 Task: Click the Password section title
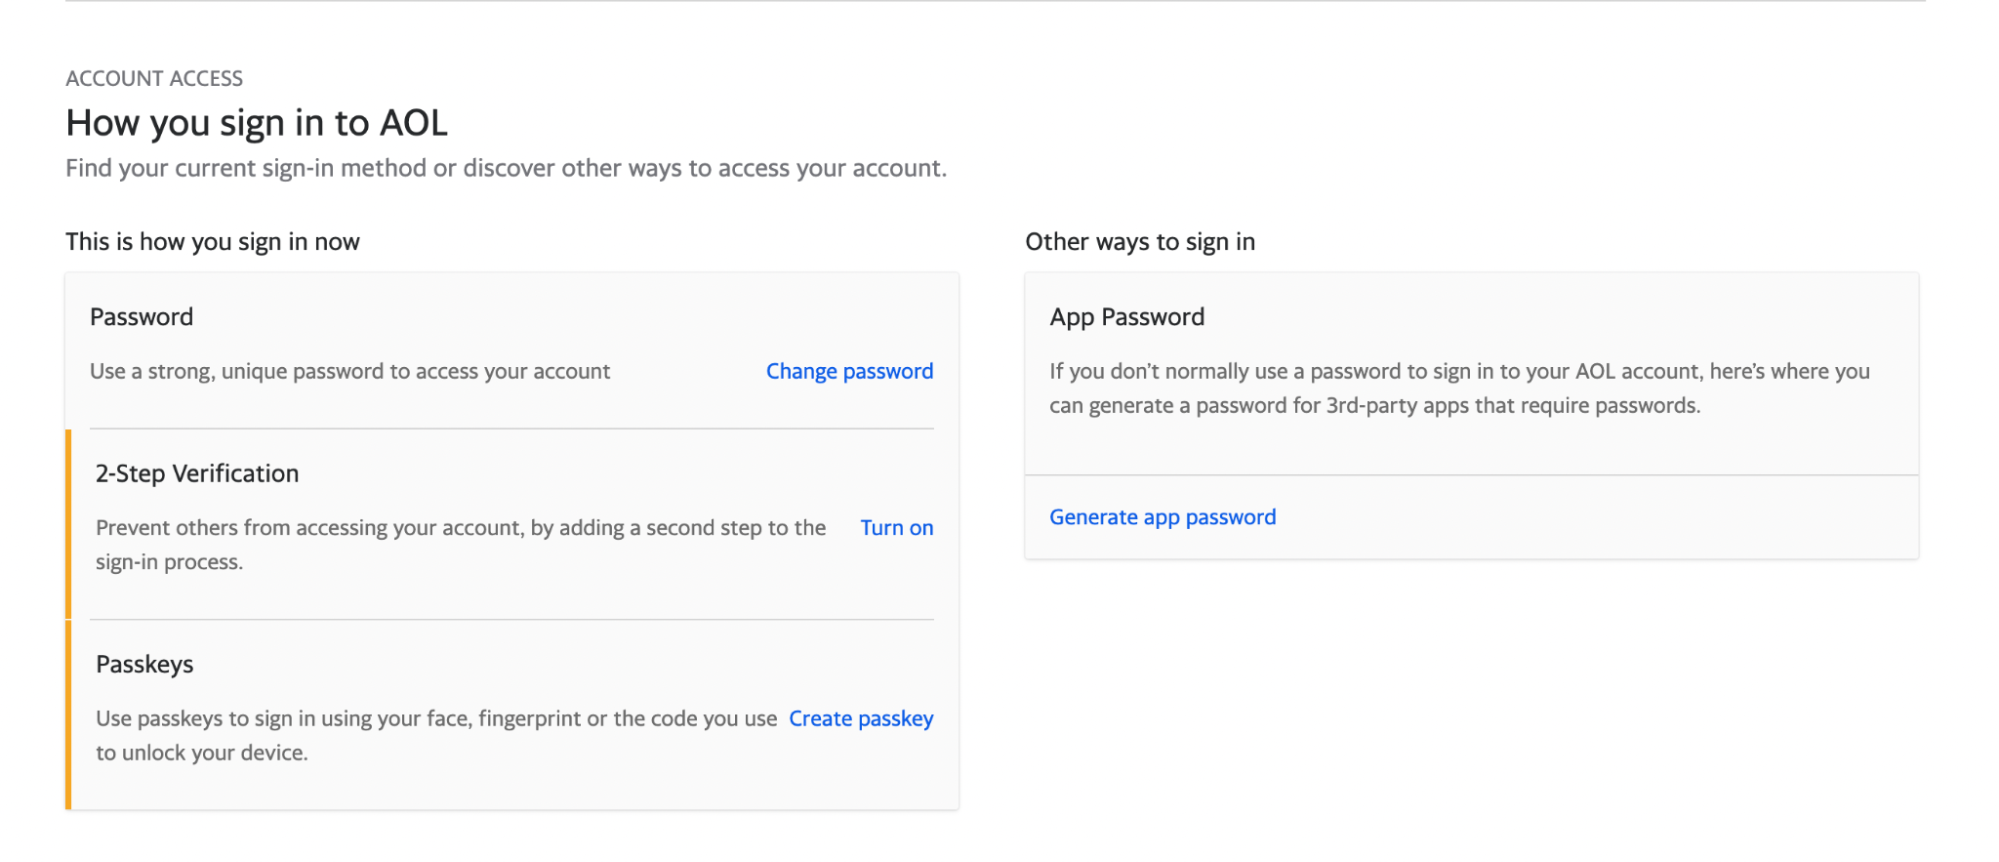[141, 317]
